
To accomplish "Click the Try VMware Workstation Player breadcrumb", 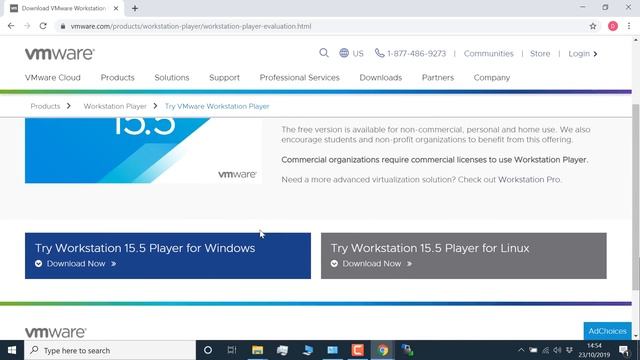I will click(x=217, y=106).
